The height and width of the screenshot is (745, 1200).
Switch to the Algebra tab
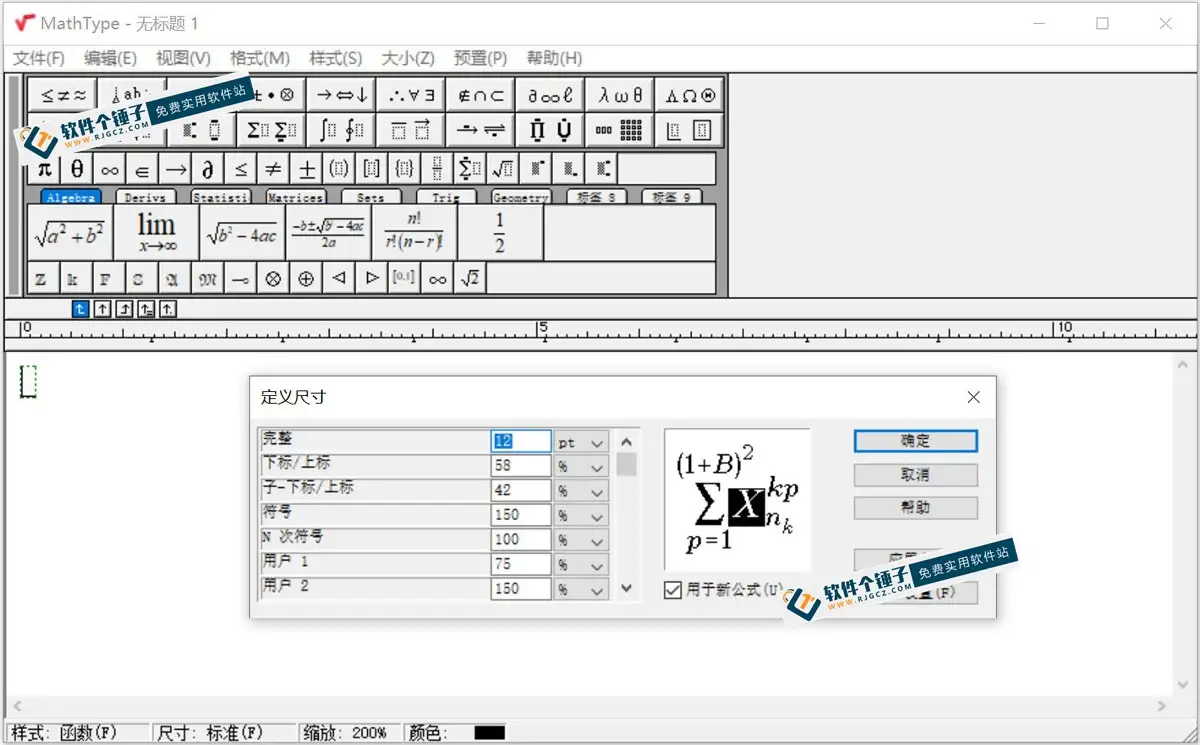(x=71, y=197)
